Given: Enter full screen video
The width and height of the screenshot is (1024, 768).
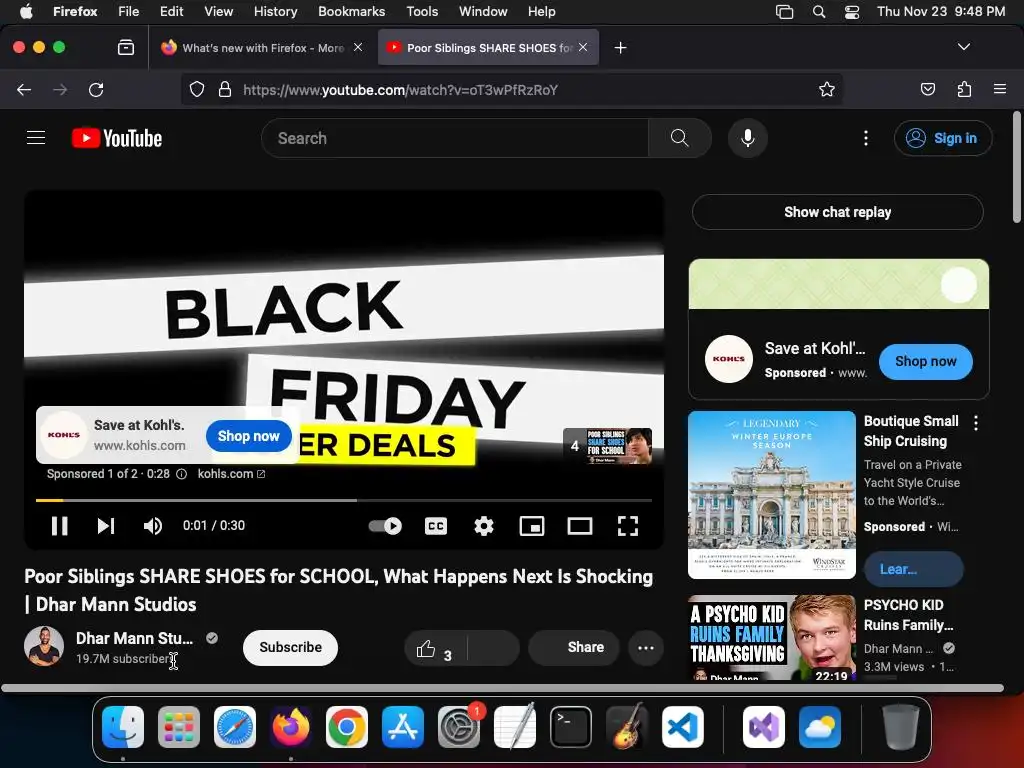Looking at the screenshot, I should click(x=628, y=526).
